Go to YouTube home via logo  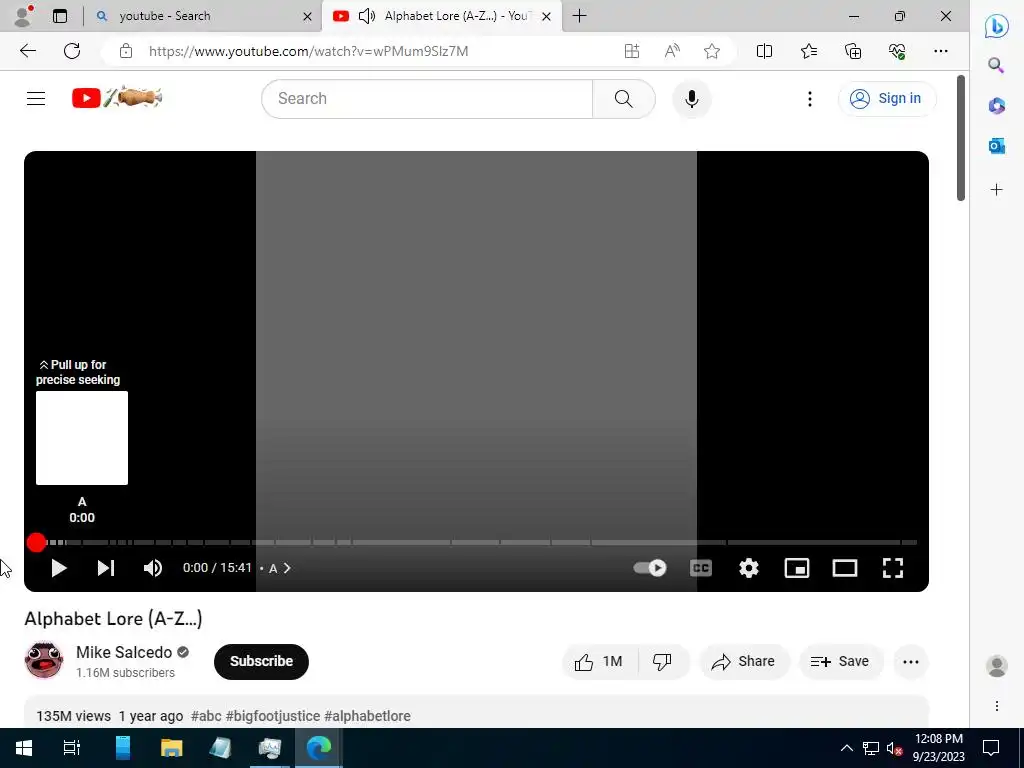click(116, 98)
